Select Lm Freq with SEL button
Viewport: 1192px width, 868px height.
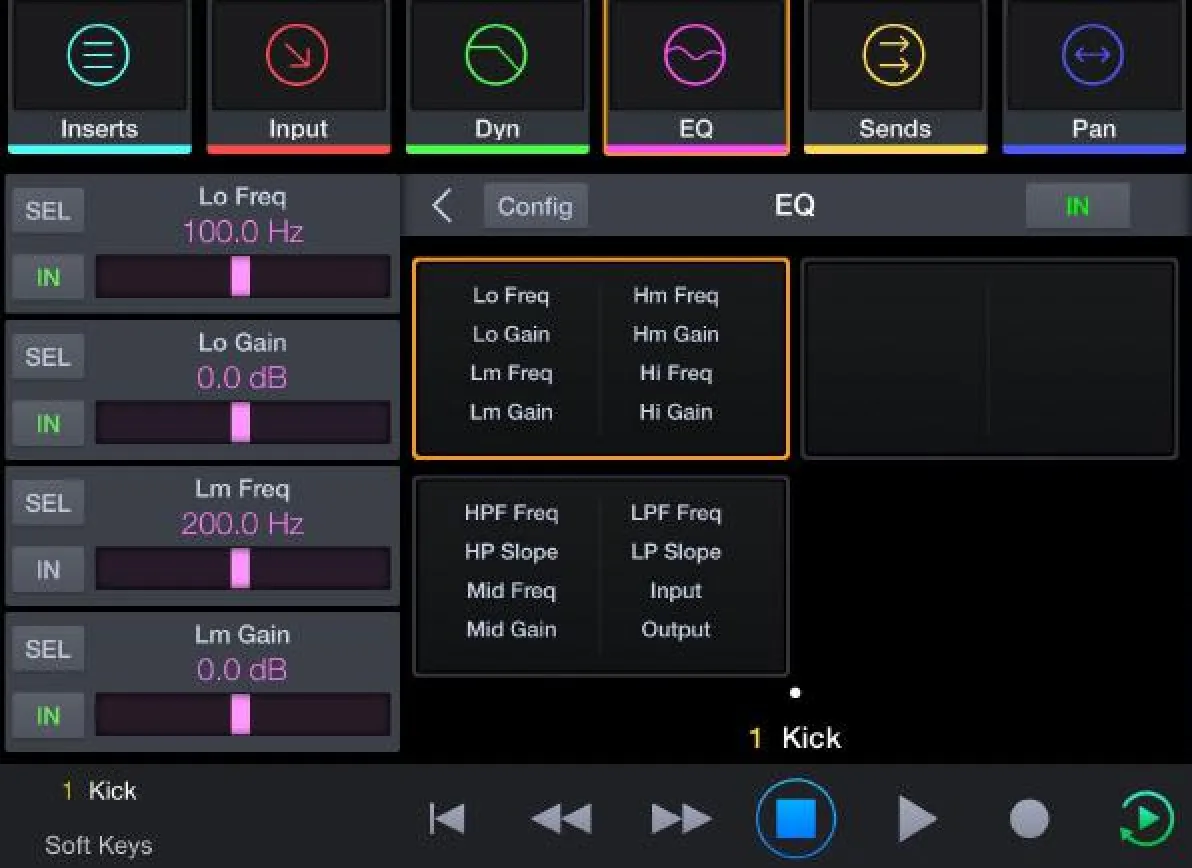click(x=48, y=502)
